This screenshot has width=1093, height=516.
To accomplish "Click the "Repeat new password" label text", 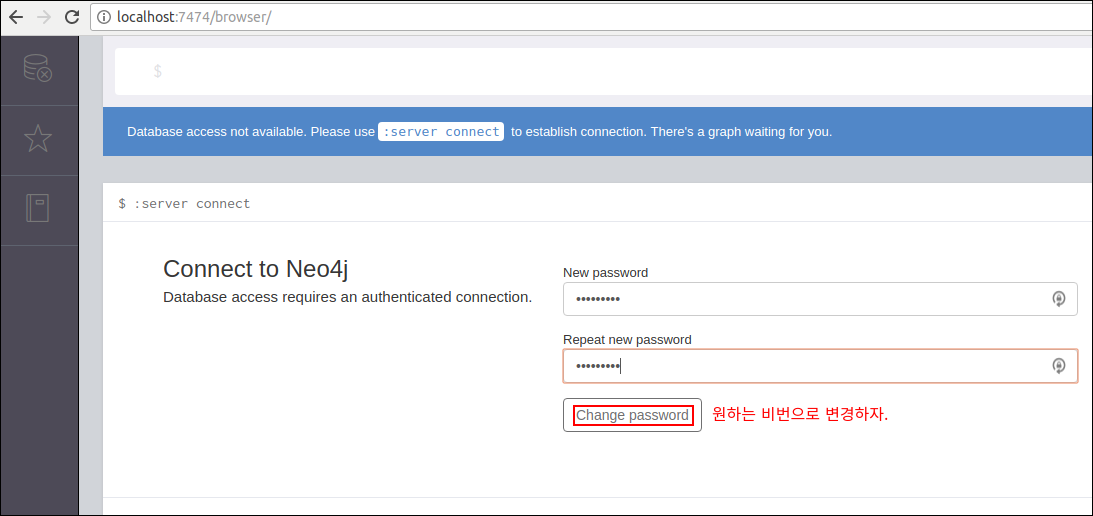I will point(627,340).
